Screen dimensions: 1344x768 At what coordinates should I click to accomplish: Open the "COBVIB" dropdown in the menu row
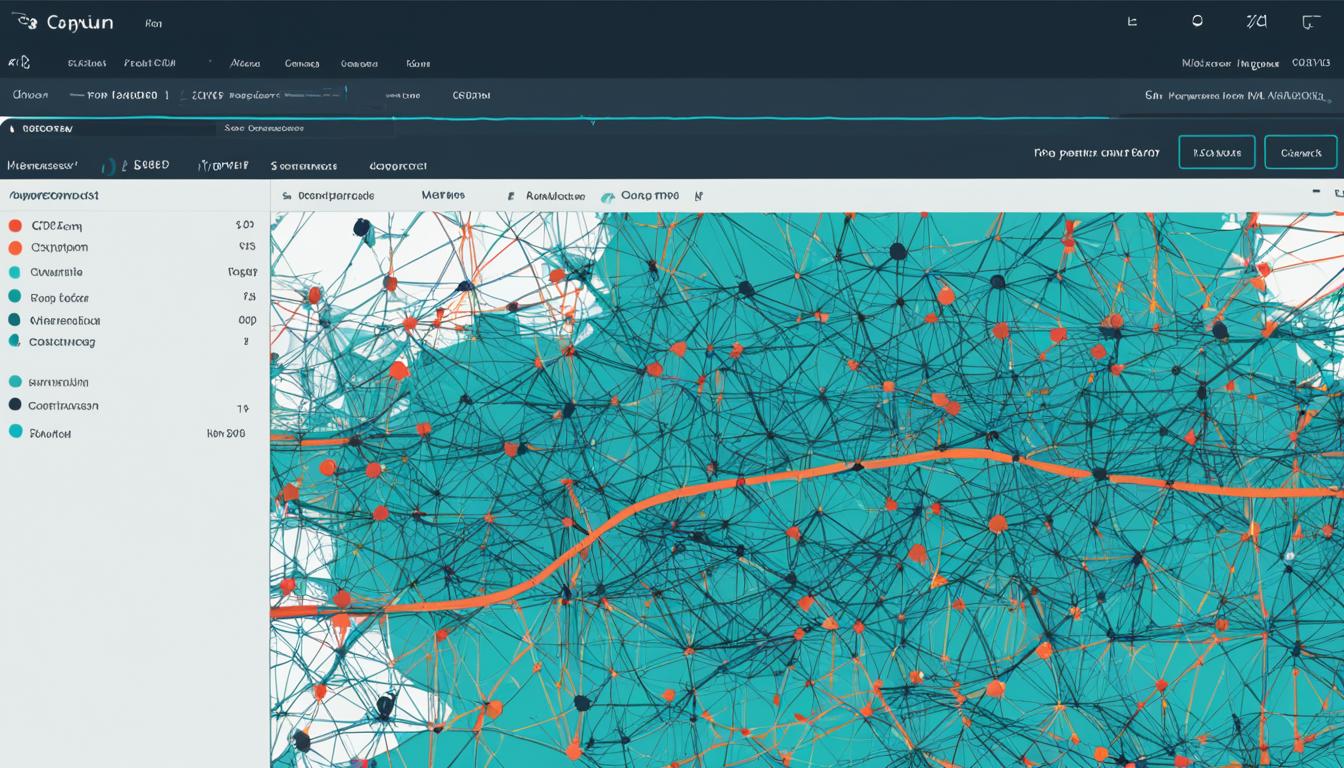pyautogui.click(x=1310, y=63)
